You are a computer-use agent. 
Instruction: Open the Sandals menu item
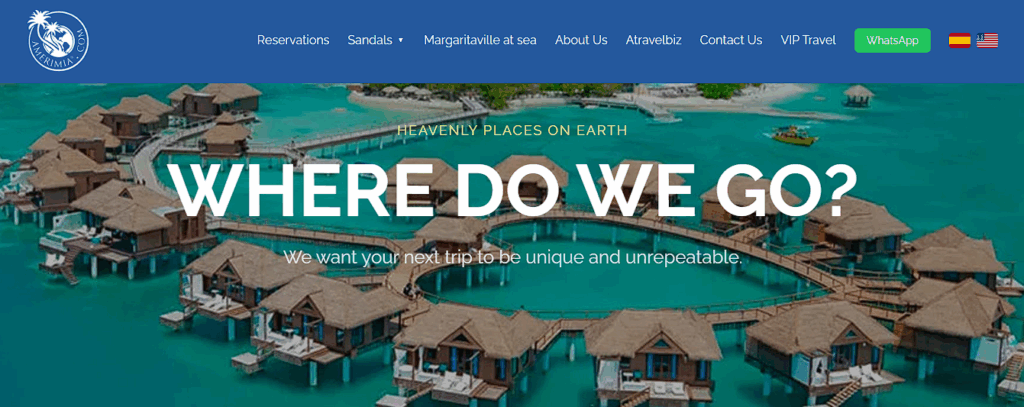pos(370,40)
